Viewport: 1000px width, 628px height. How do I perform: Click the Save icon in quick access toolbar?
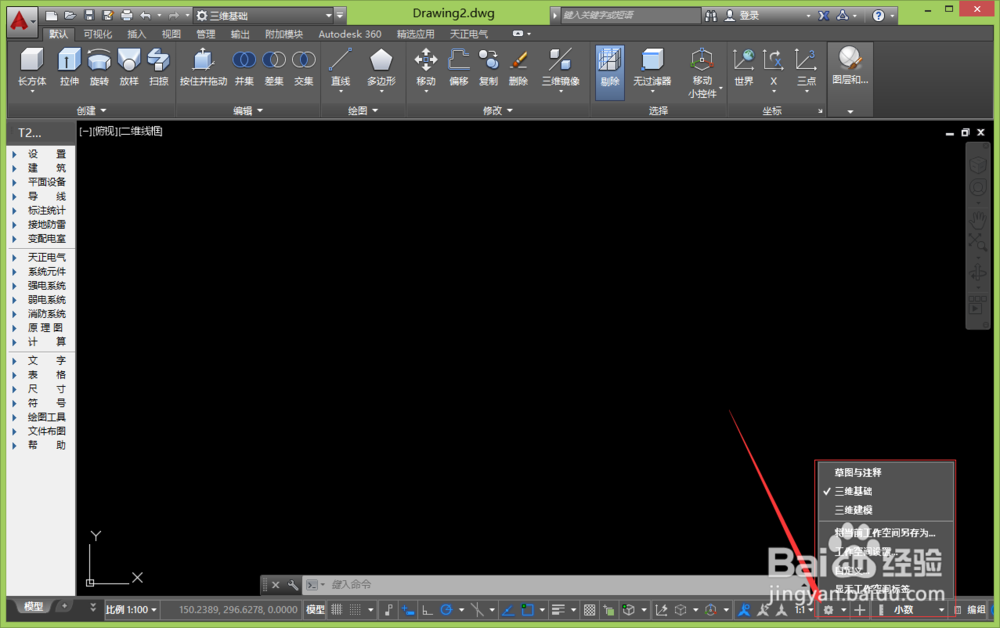pyautogui.click(x=89, y=15)
